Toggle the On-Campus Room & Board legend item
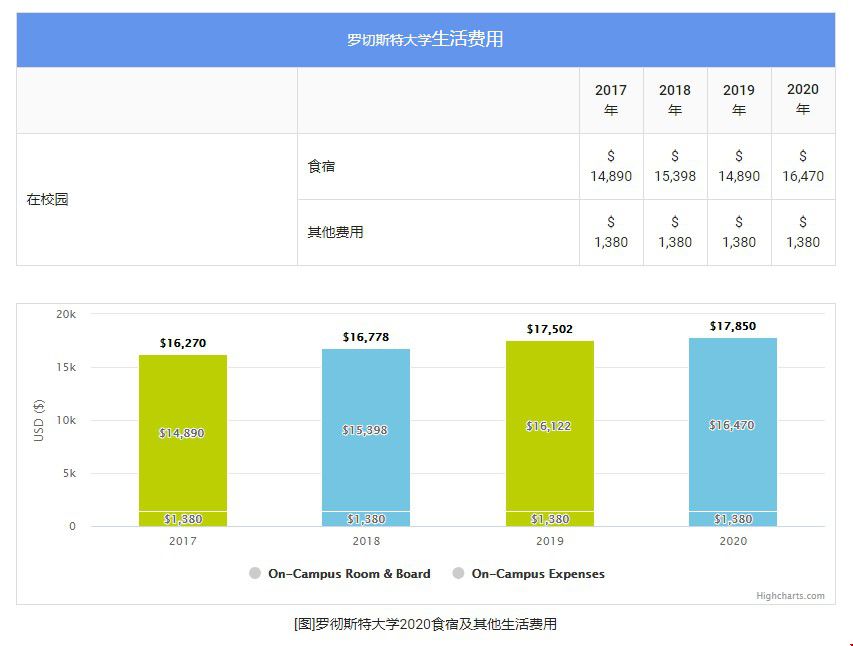This screenshot has width=853, height=646. [339, 574]
